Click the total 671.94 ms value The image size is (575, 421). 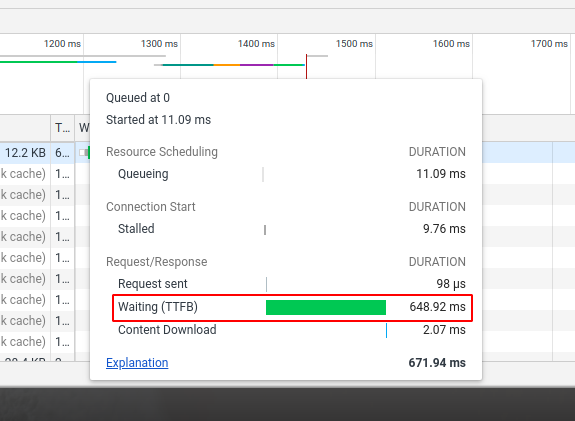437,363
